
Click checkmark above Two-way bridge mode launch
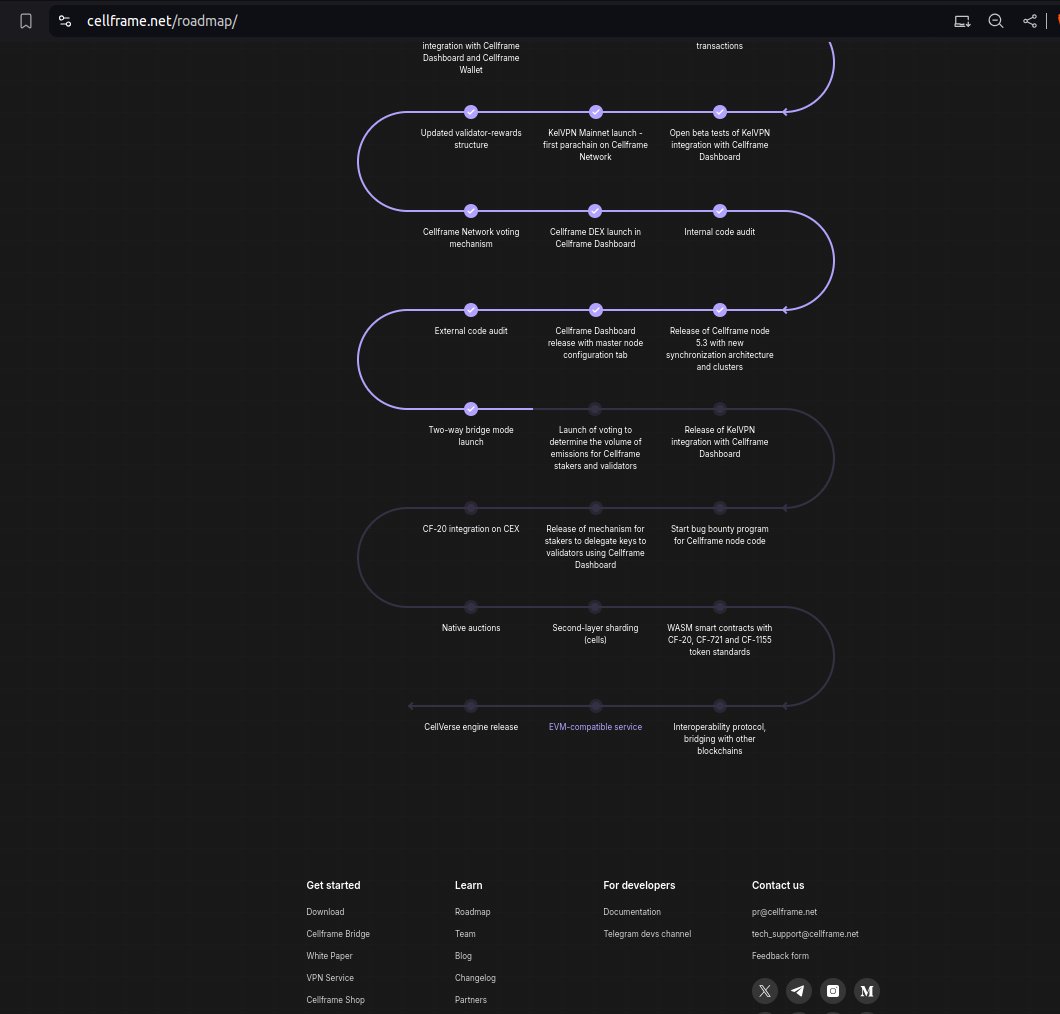point(471,409)
